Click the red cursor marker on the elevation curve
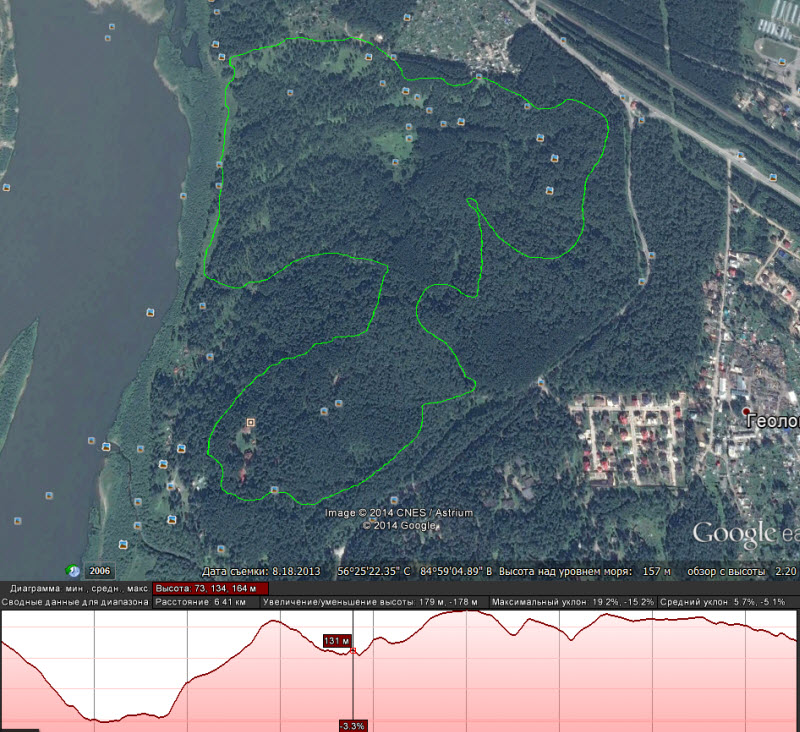 pyautogui.click(x=353, y=651)
